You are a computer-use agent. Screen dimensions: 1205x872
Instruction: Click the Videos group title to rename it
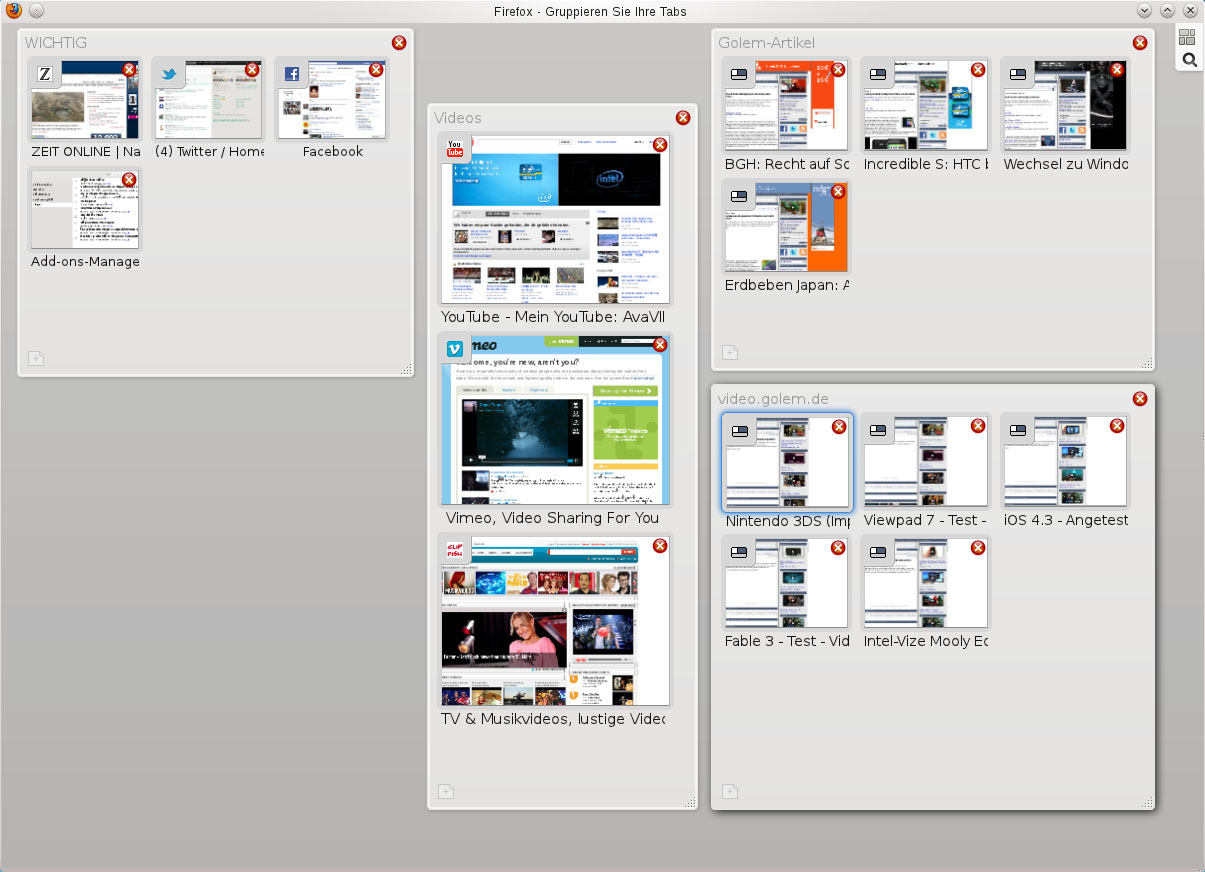tap(458, 118)
